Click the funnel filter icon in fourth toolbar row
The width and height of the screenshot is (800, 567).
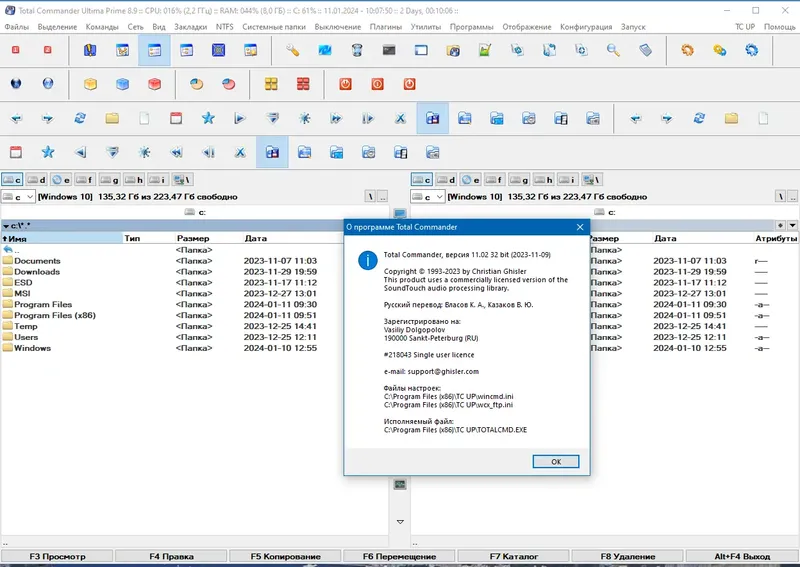112,152
